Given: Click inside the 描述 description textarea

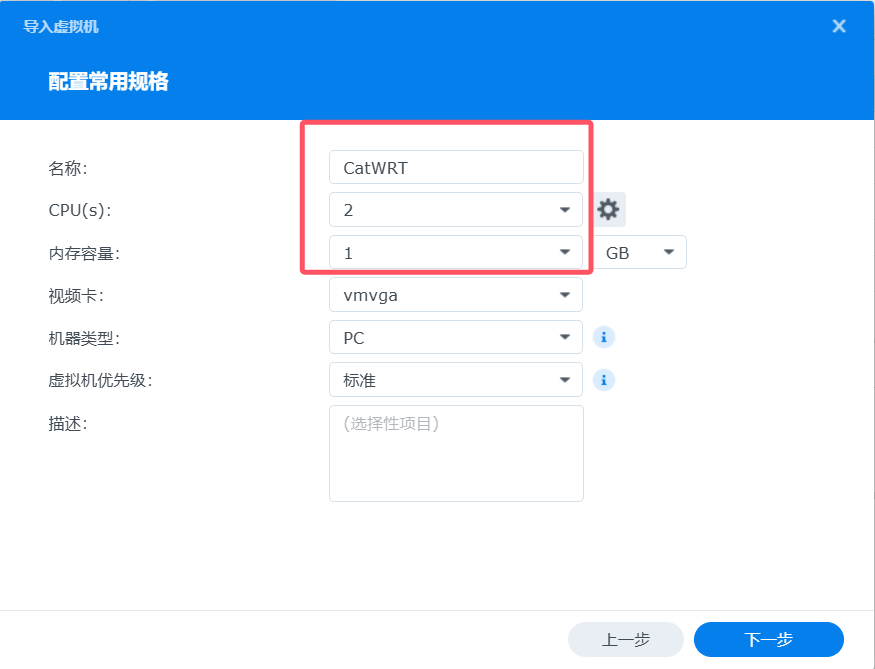Looking at the screenshot, I should 456,450.
